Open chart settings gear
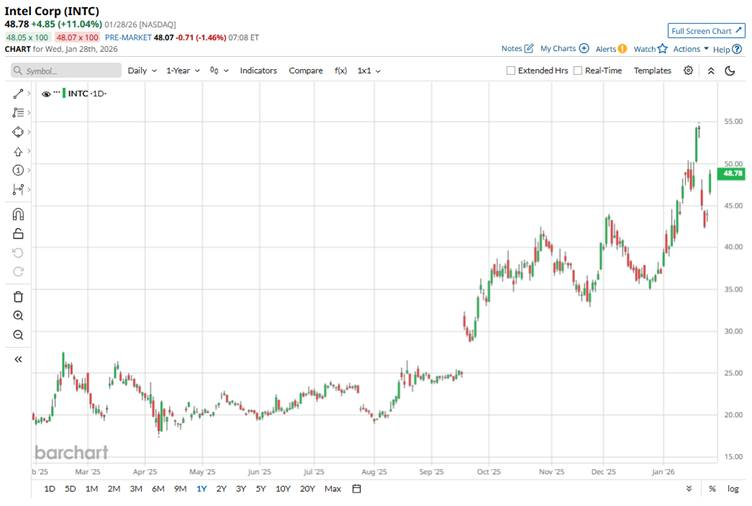 click(688, 71)
